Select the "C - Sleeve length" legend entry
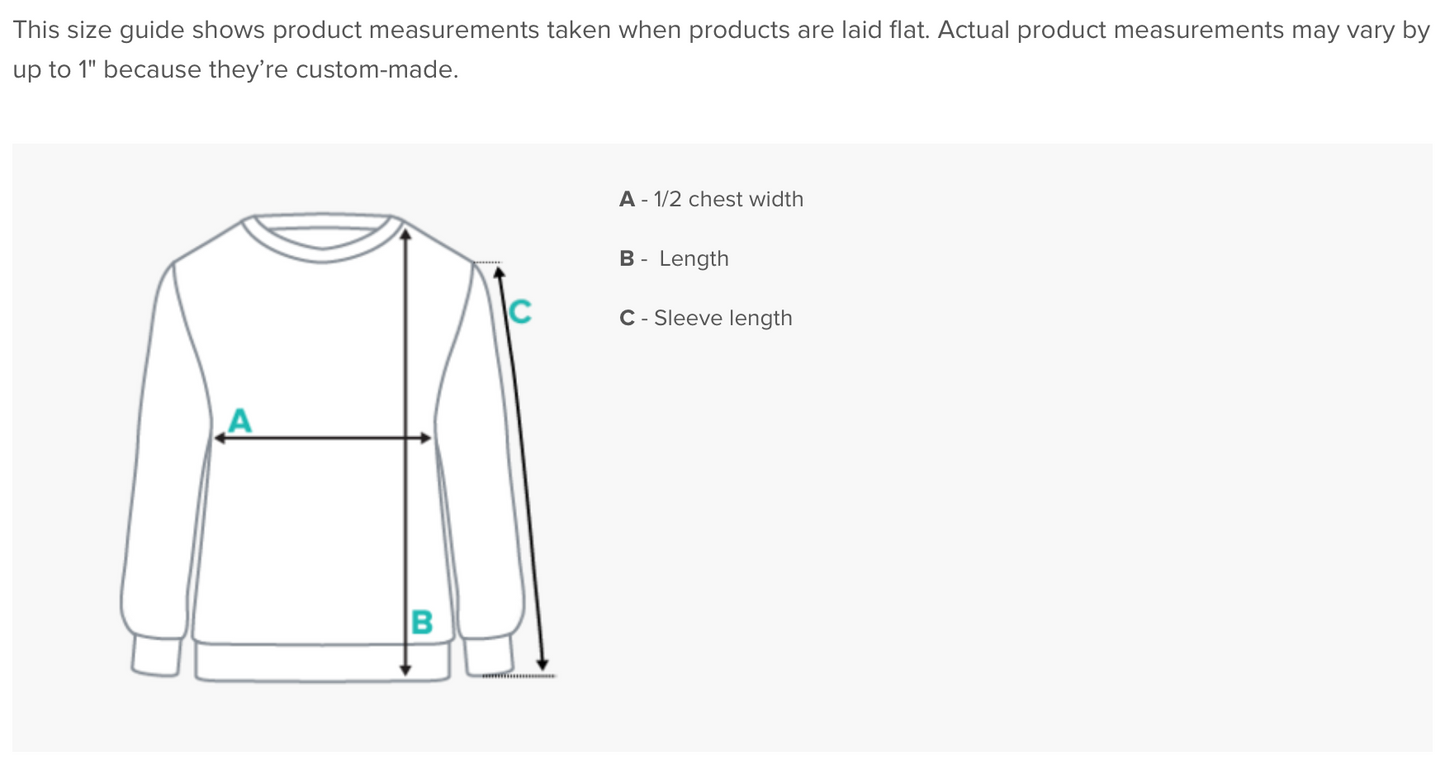 click(x=706, y=318)
